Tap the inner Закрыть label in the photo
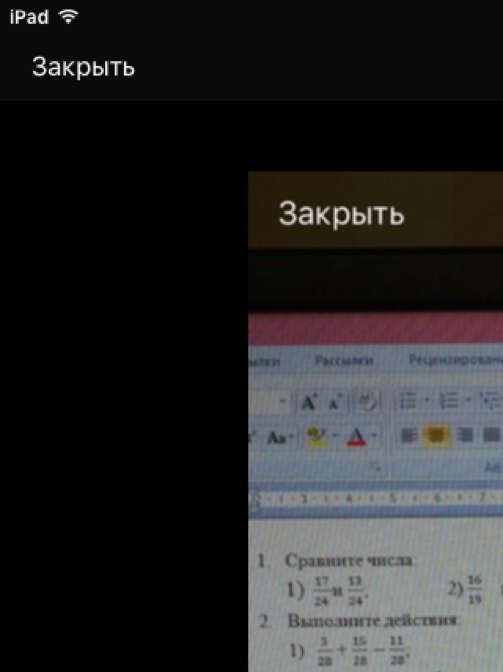 [341, 213]
